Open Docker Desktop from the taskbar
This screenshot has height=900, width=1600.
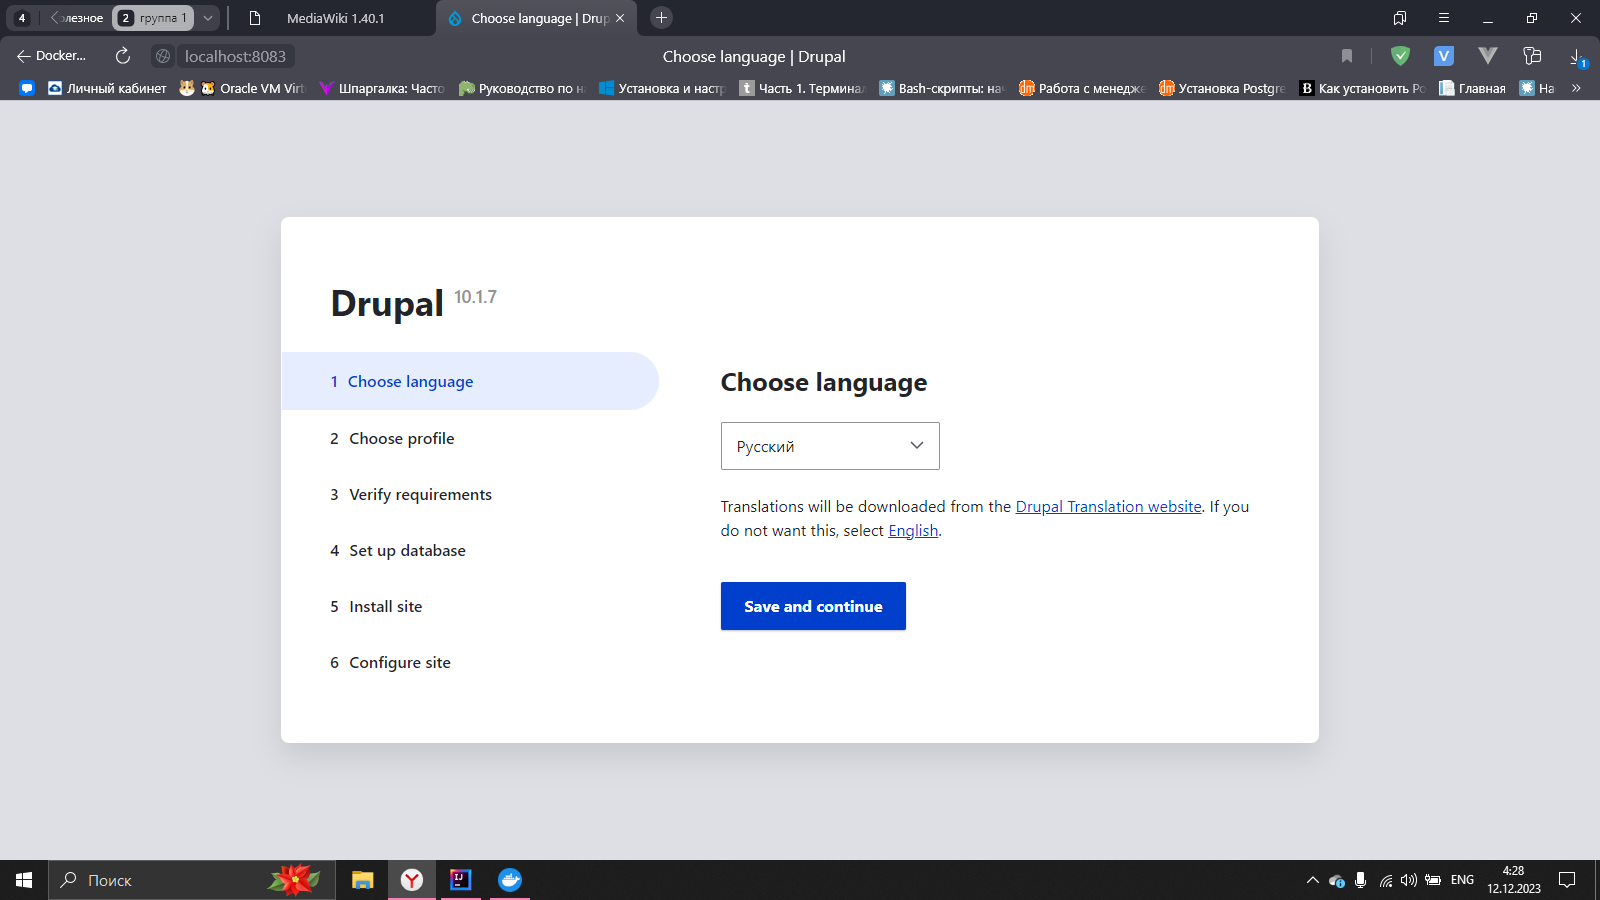[x=510, y=880]
